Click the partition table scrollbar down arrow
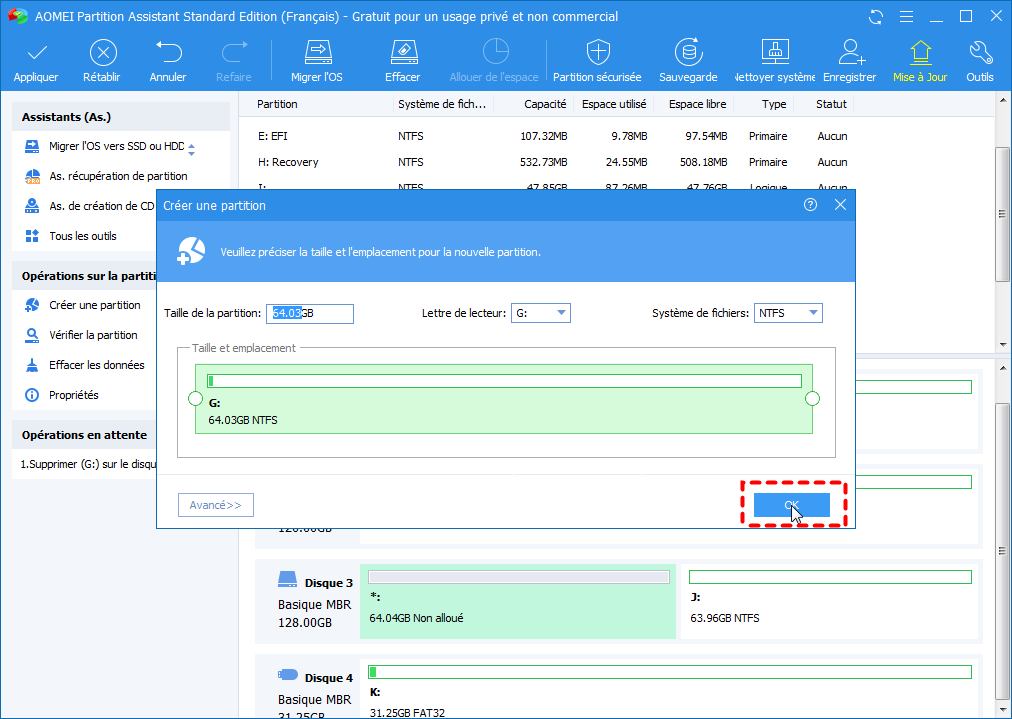Viewport: 1012px width, 719px height. 1002,345
